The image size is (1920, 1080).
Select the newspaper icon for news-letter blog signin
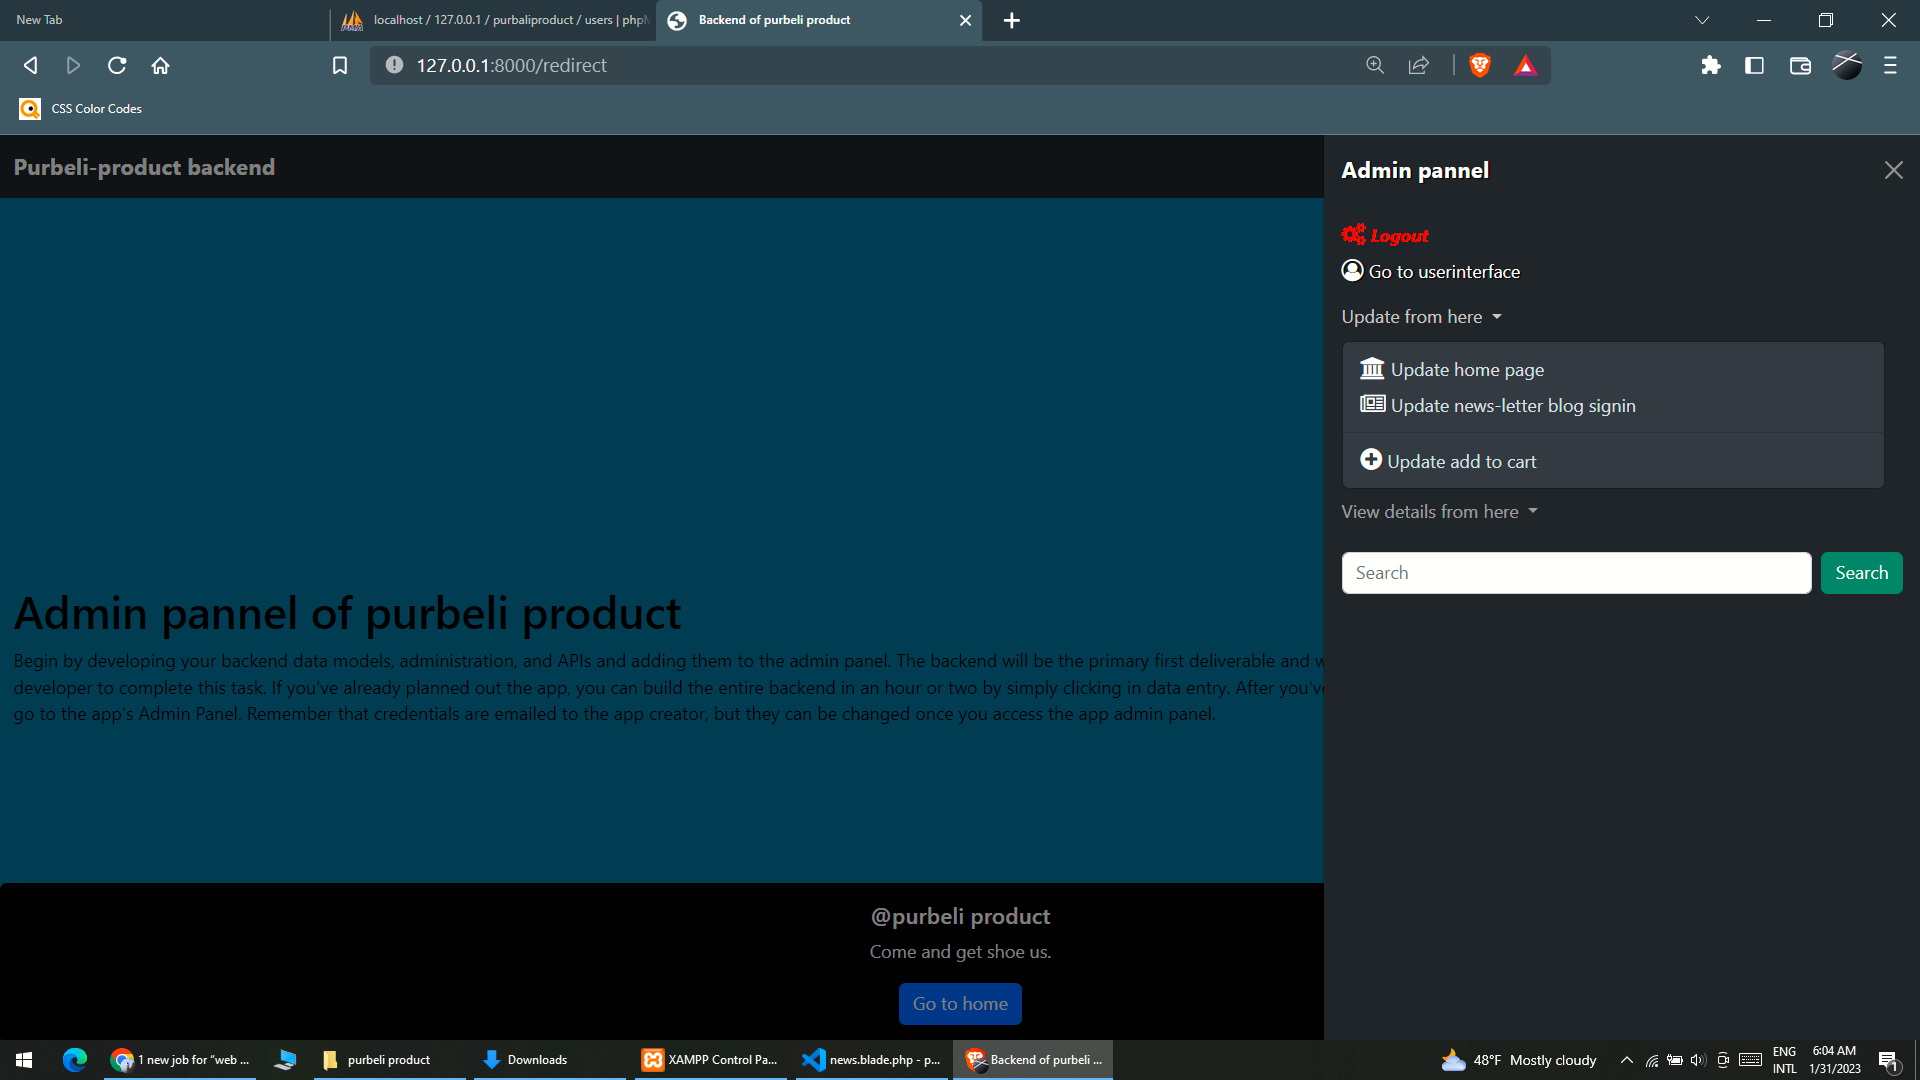click(1371, 404)
